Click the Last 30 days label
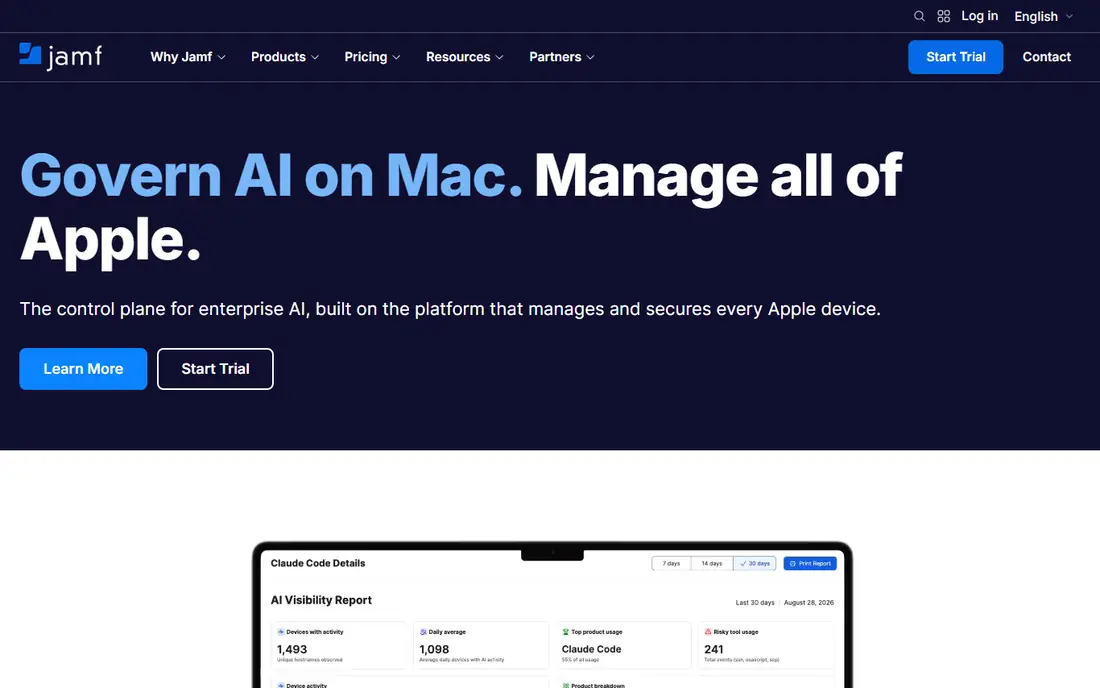This screenshot has height=688, width=1100. [x=755, y=602]
